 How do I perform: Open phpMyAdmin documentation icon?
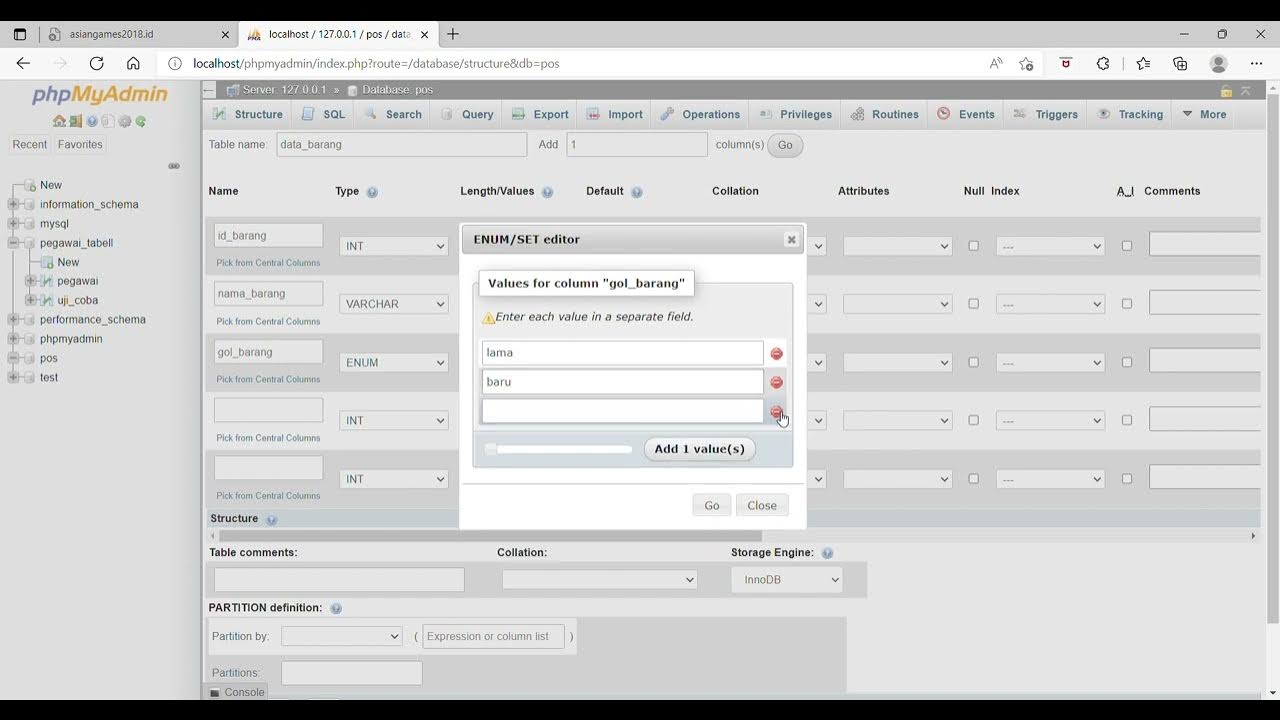[92, 121]
